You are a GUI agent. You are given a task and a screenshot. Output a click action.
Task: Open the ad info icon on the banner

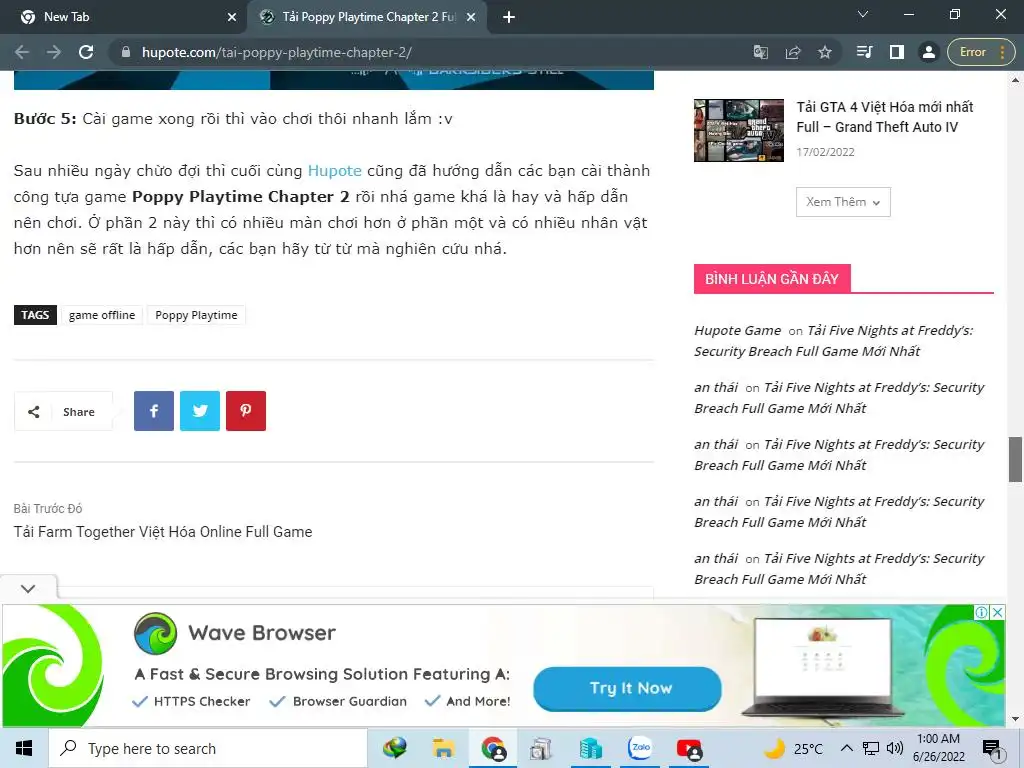tap(982, 612)
